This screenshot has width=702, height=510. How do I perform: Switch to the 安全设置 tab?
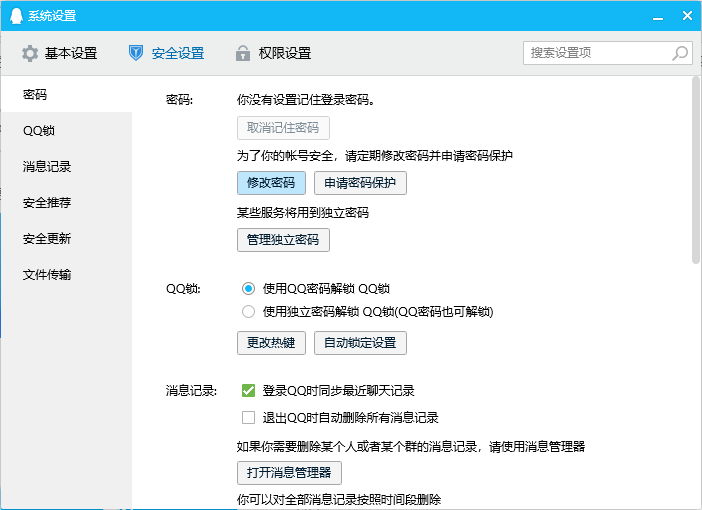click(167, 53)
